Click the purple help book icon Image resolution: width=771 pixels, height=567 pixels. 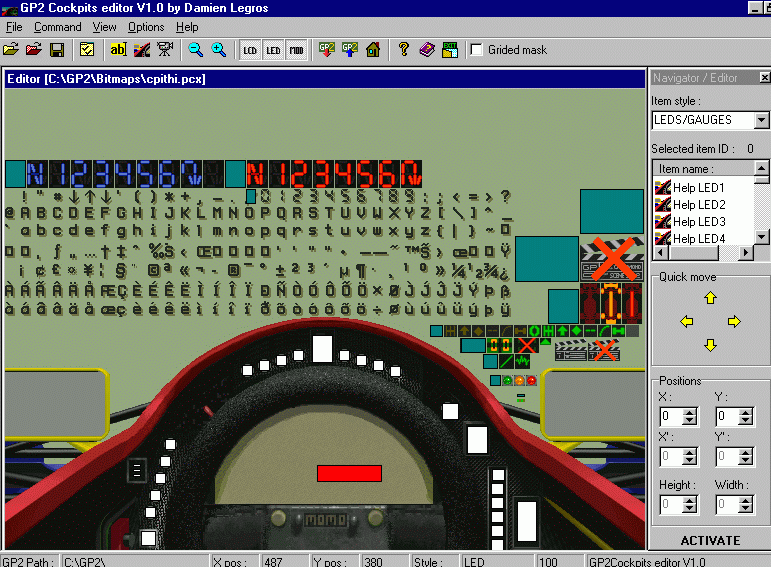tap(427, 49)
